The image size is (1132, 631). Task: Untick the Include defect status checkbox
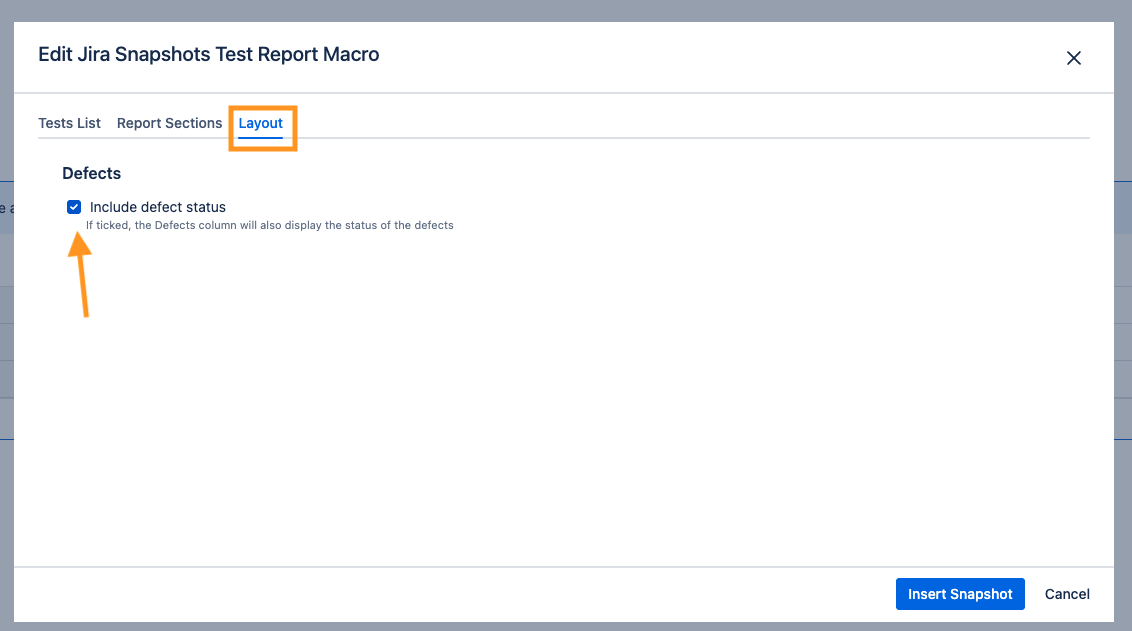(74, 207)
